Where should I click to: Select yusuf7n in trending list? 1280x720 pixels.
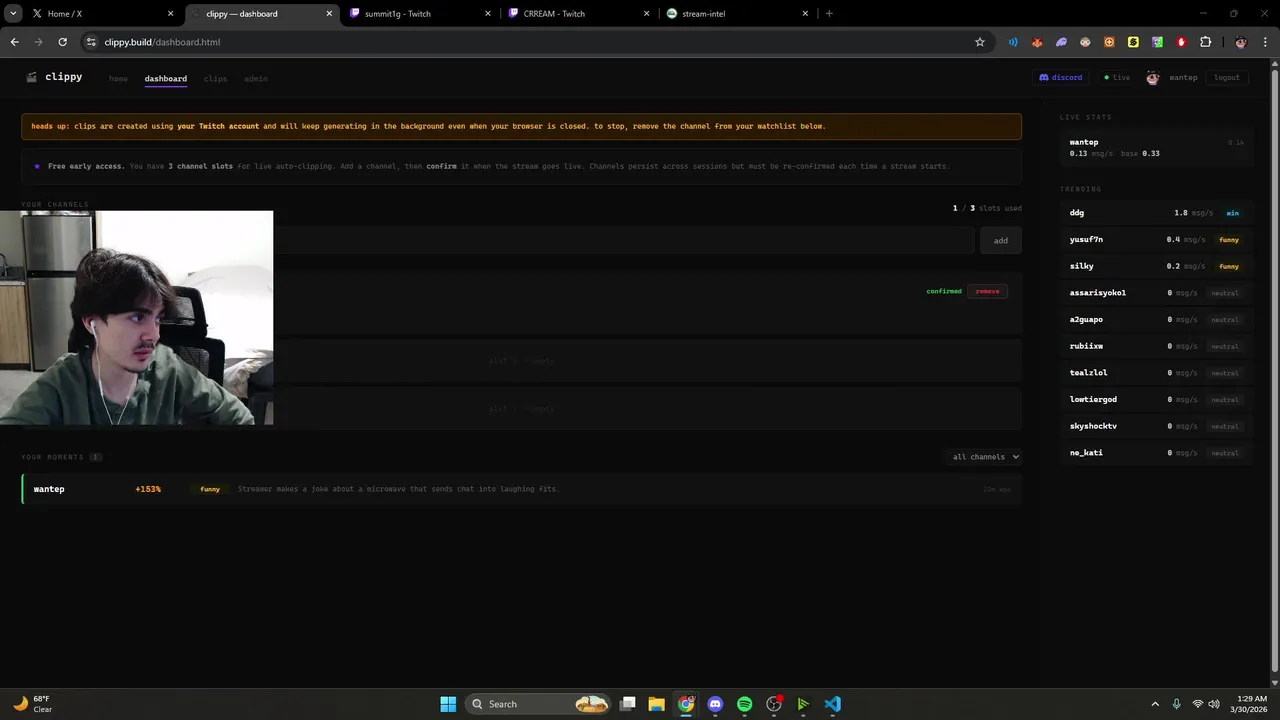click(1156, 240)
